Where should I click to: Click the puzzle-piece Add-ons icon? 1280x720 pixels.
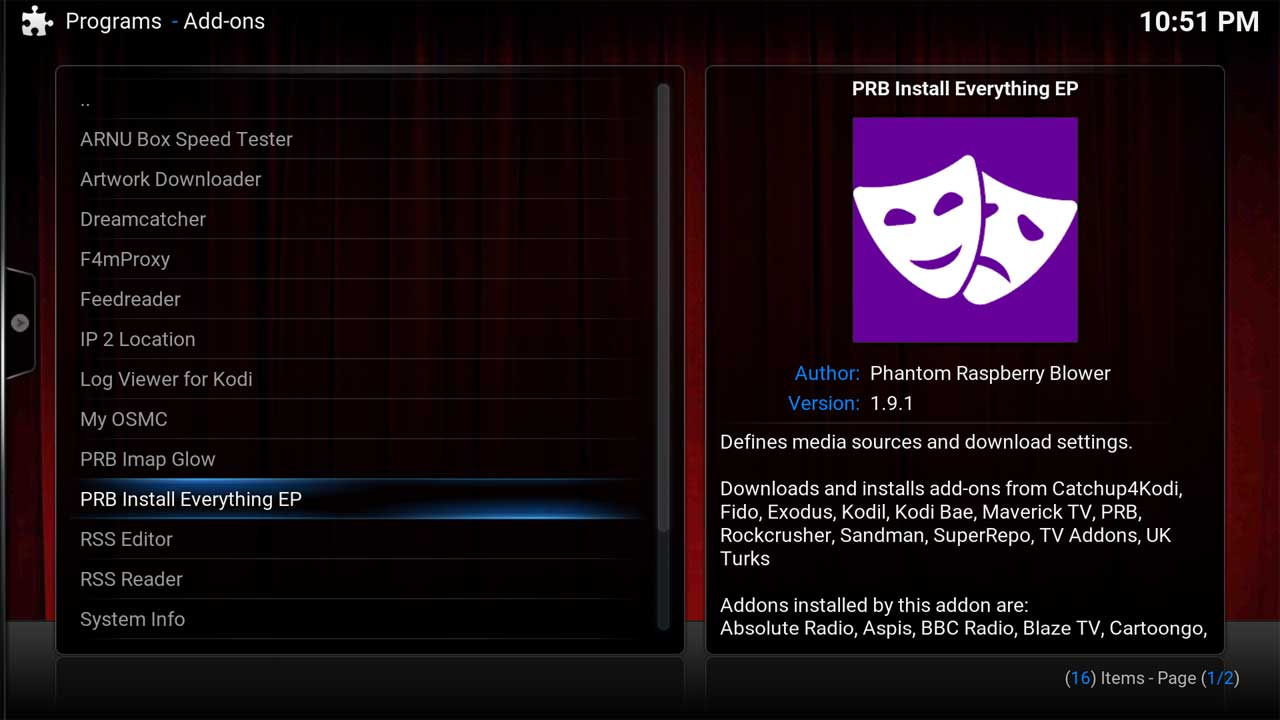(x=36, y=21)
